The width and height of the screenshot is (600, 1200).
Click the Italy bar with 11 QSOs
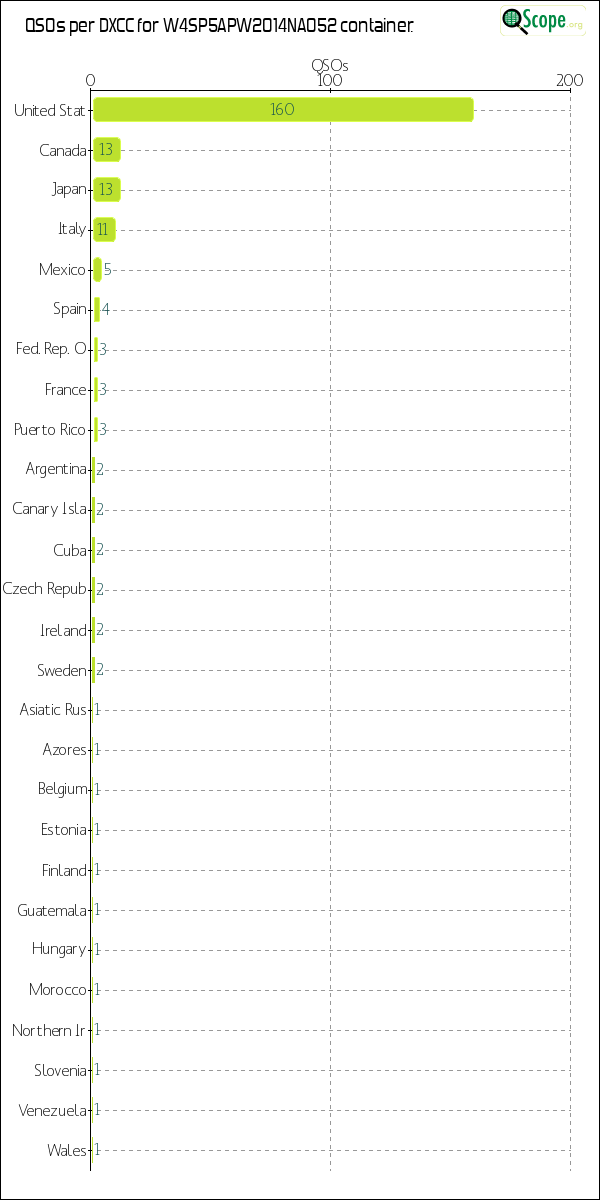coord(104,230)
